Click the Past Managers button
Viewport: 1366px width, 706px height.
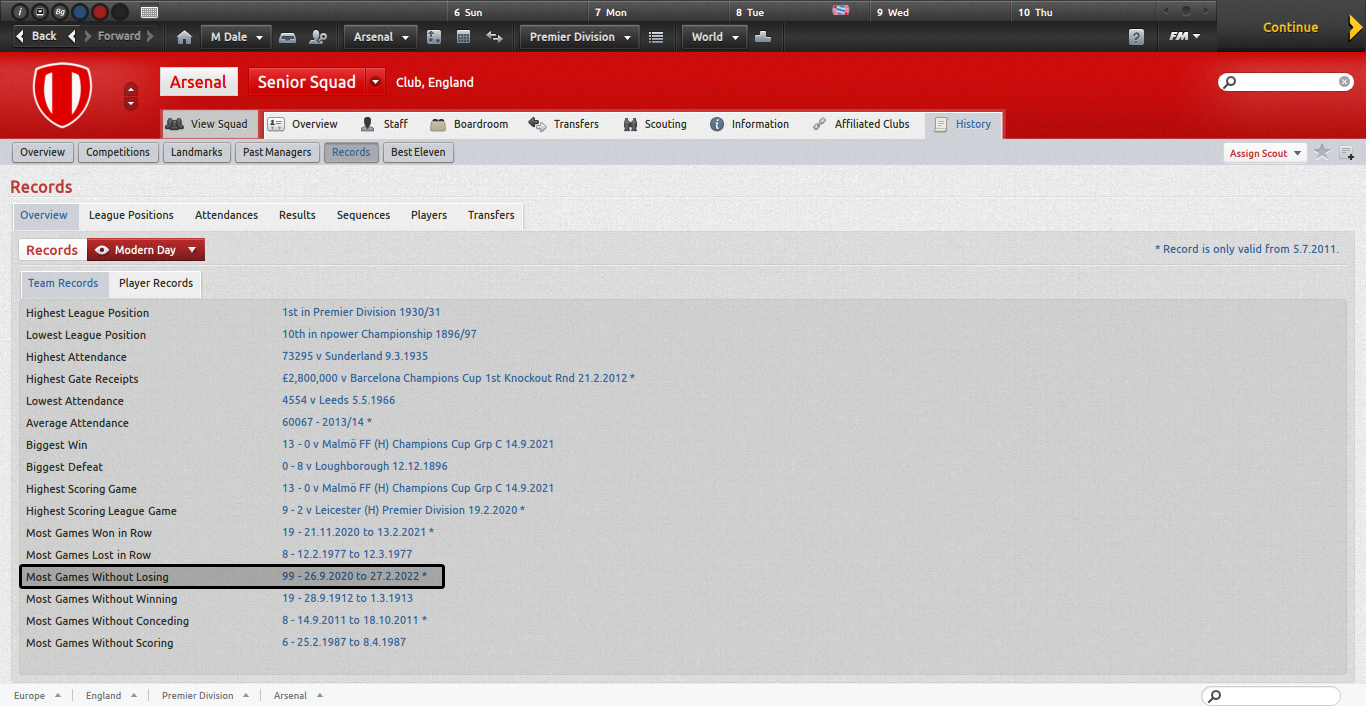277,152
